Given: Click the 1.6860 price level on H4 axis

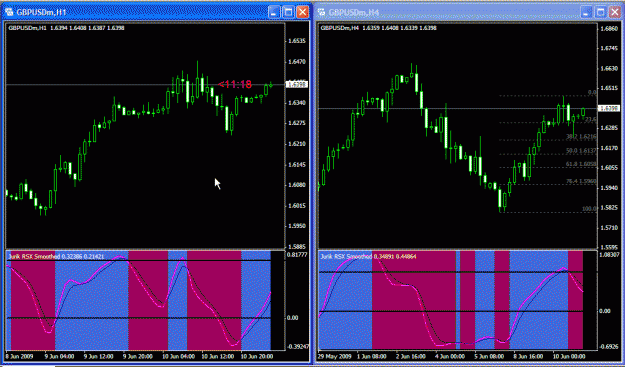Looking at the screenshot, I should [609, 29].
